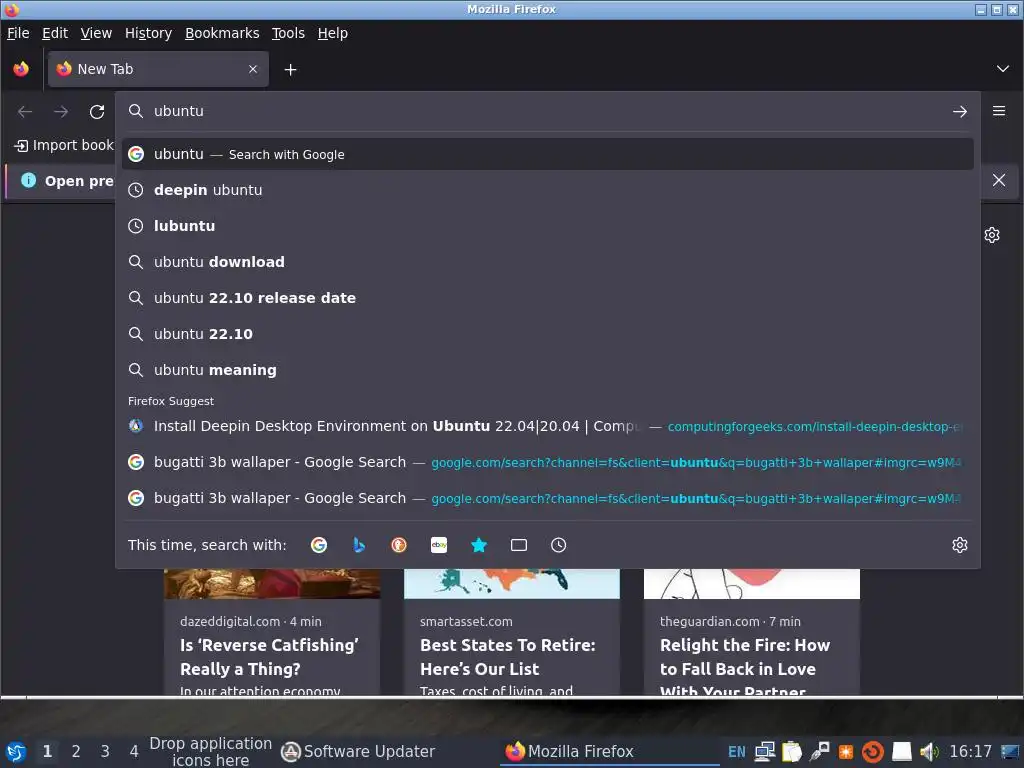Switch to workspace 4
This screenshot has width=1024, height=768.
tap(134, 752)
